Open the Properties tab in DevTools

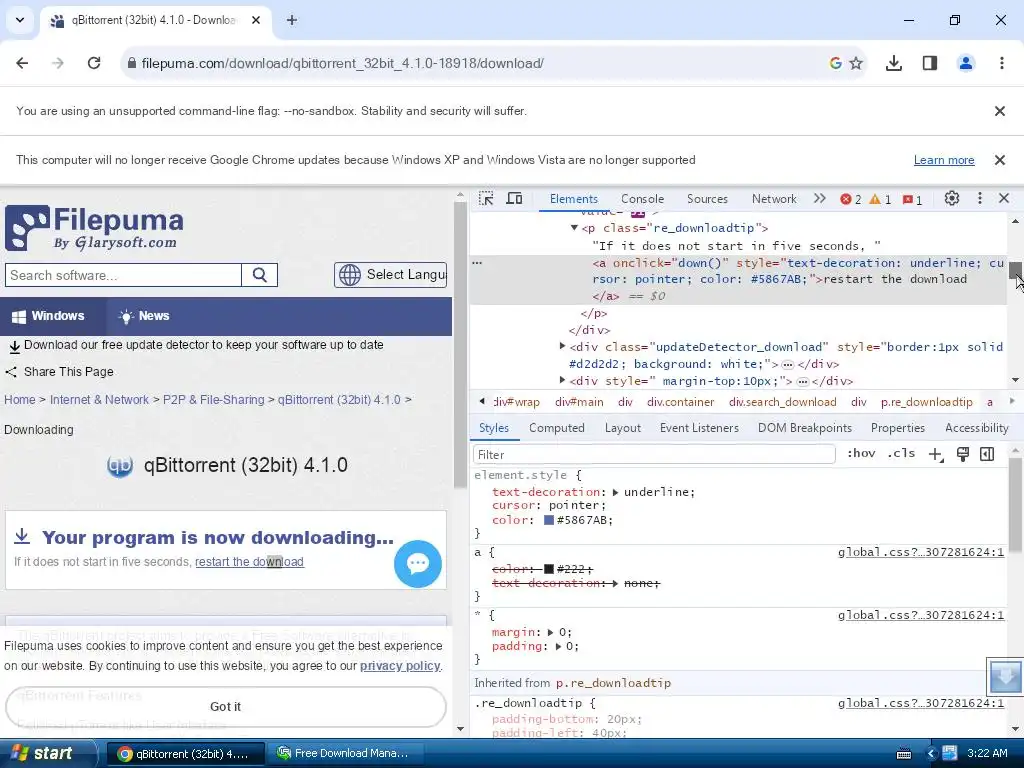pyautogui.click(x=897, y=428)
